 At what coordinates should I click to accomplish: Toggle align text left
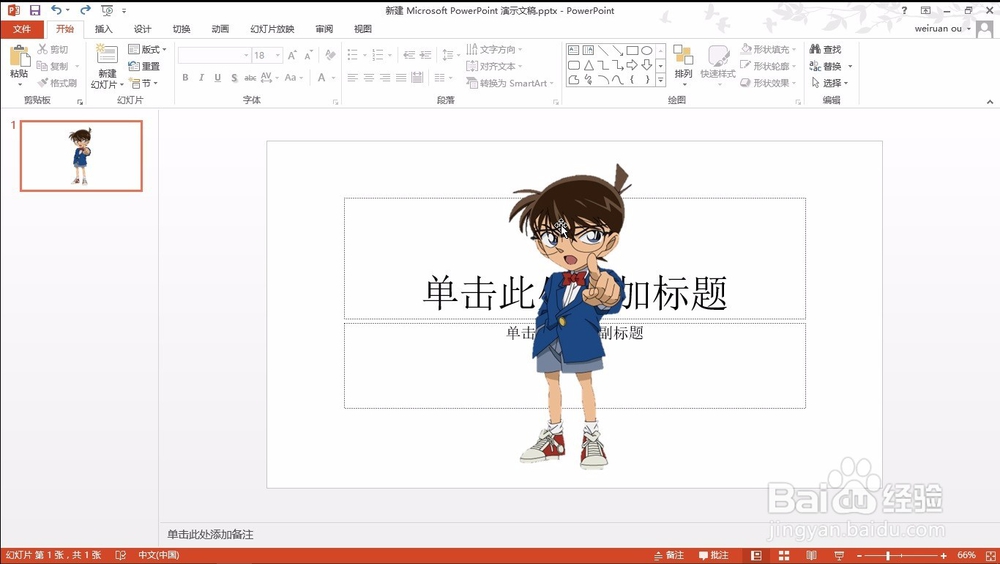tap(353, 78)
